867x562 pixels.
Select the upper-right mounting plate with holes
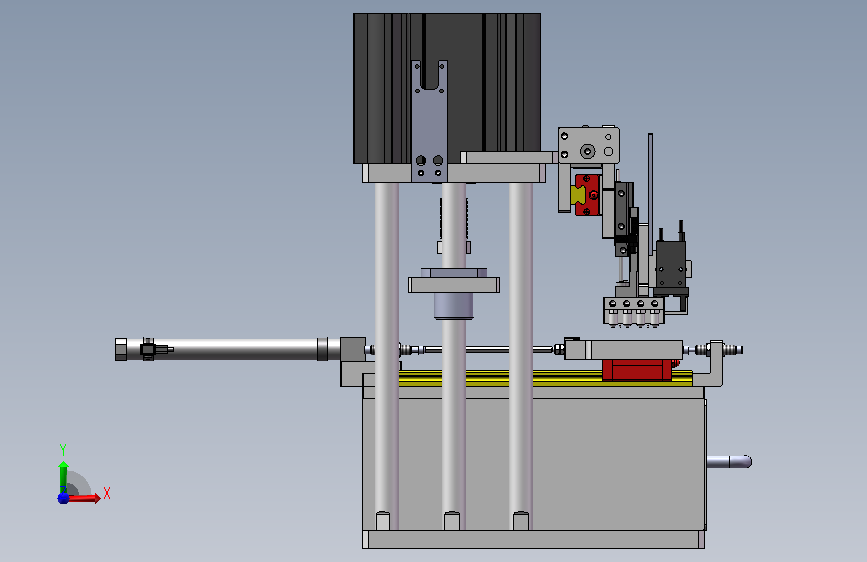pyautogui.click(x=589, y=145)
